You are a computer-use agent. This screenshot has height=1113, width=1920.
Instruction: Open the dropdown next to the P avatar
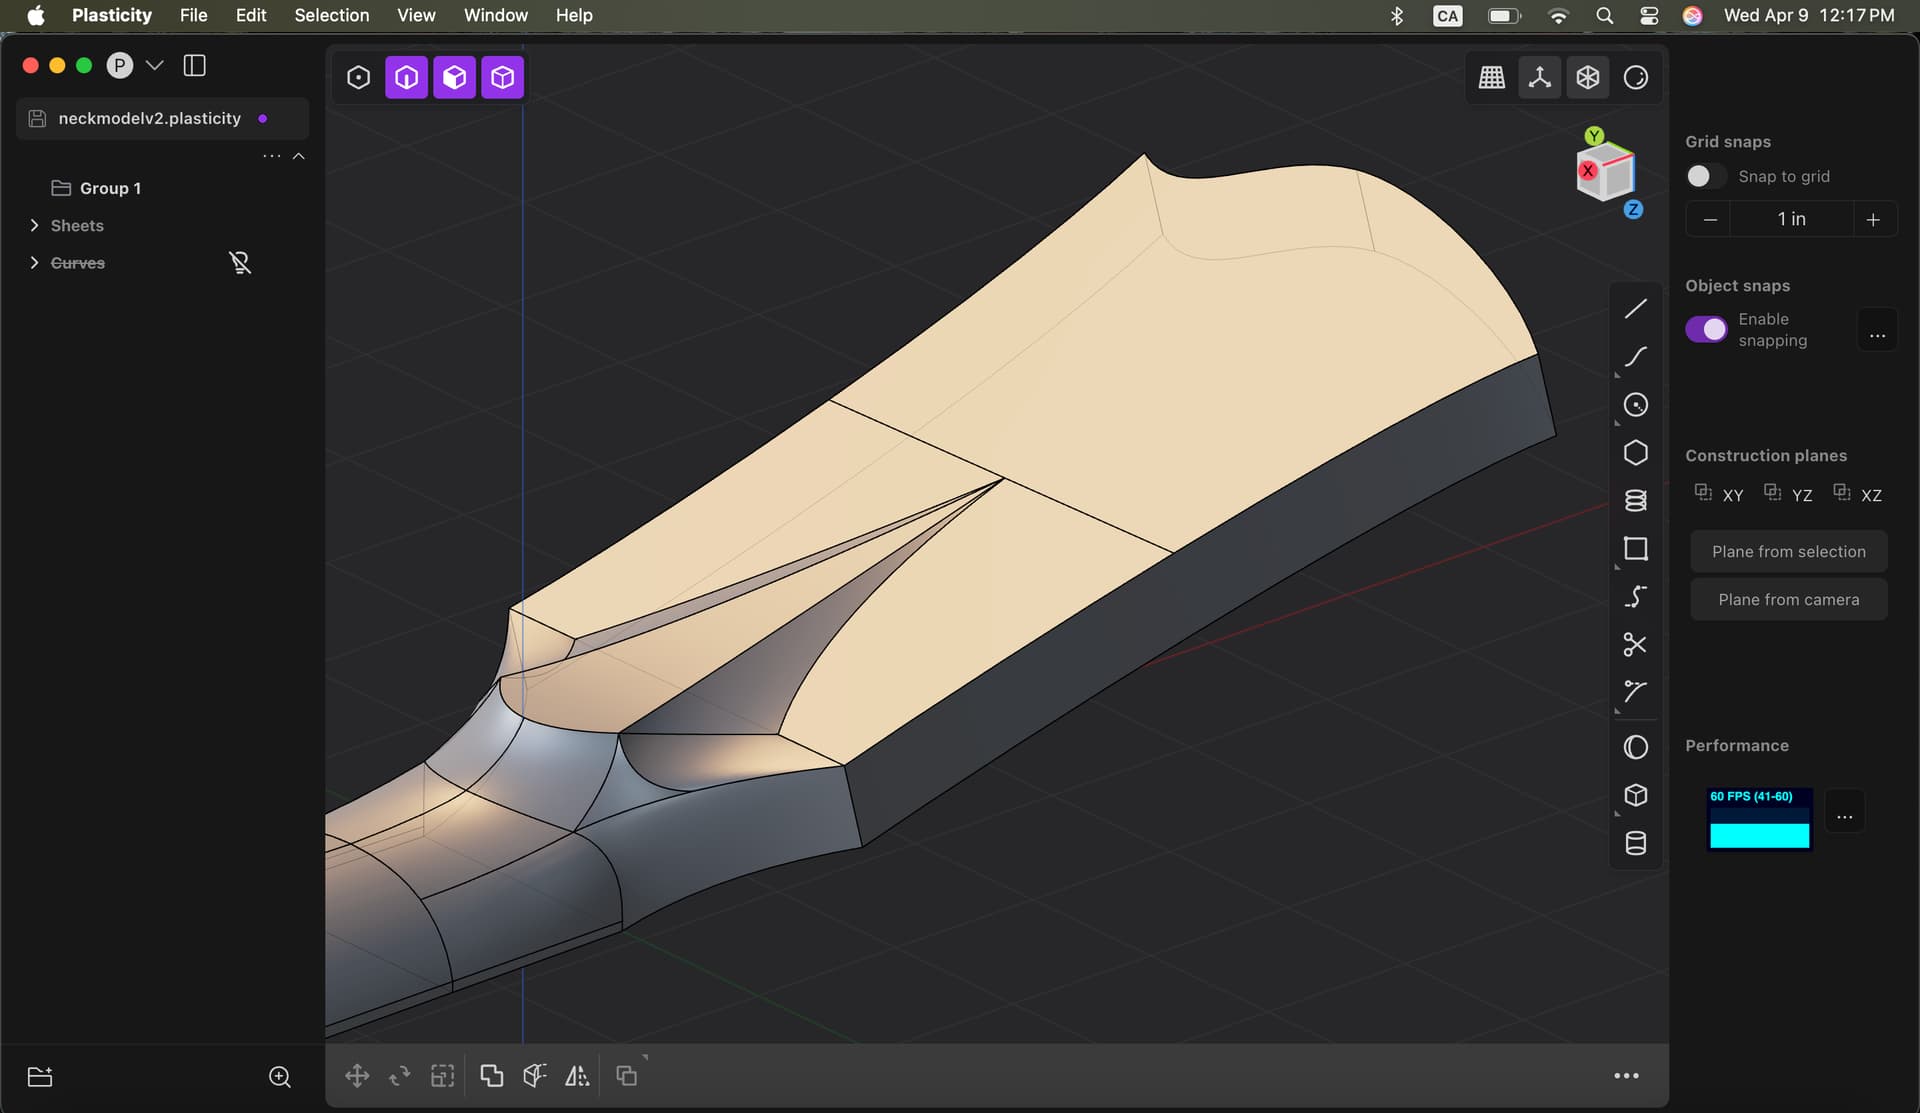[154, 65]
